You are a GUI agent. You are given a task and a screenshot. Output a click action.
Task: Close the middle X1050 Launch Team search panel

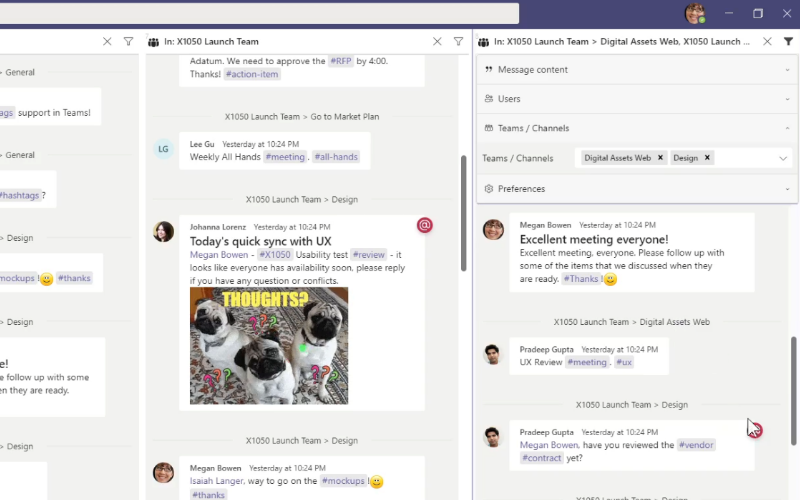point(437,42)
